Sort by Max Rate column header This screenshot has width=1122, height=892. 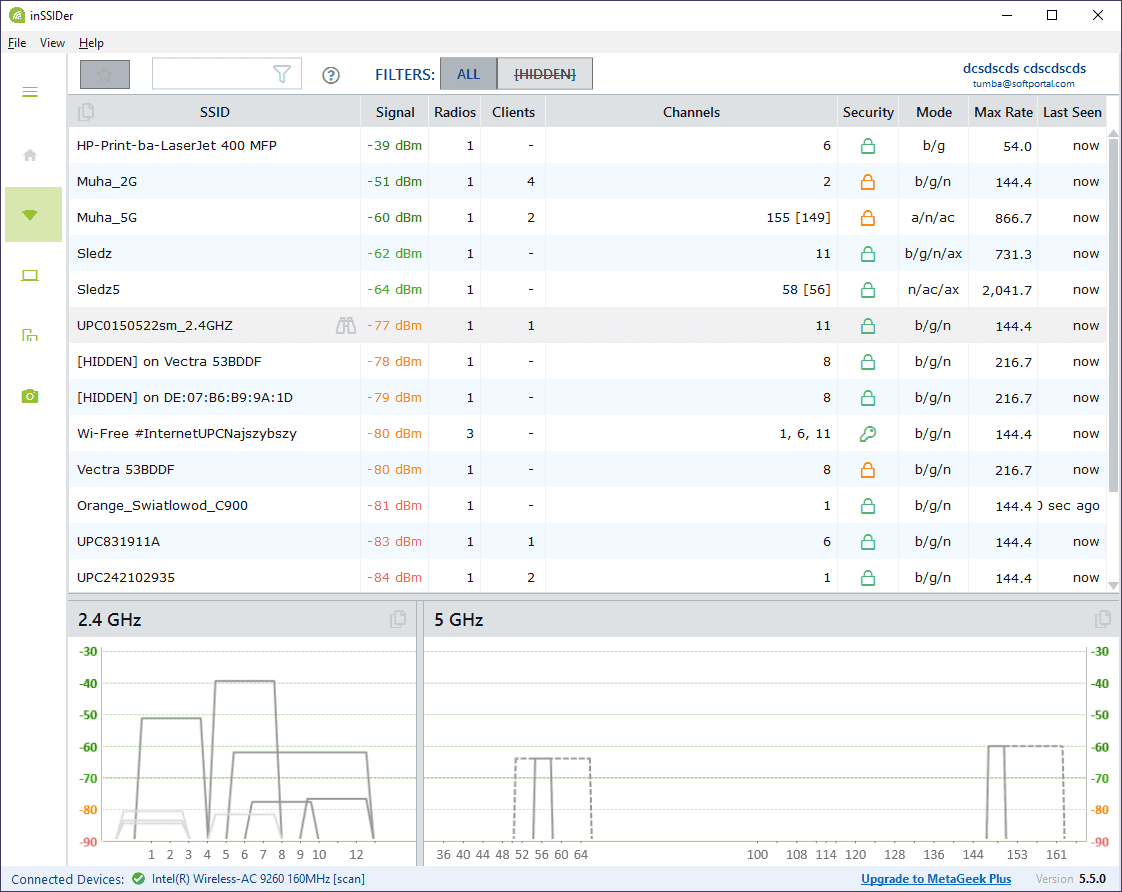tap(1003, 112)
